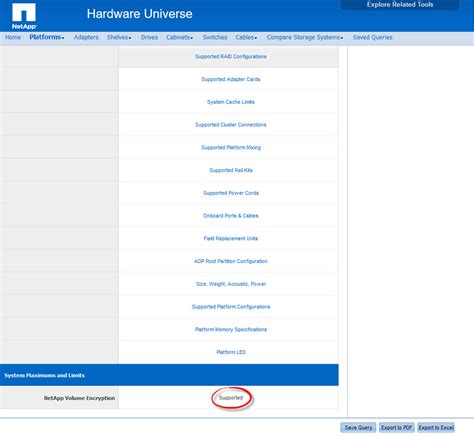474x436 pixels.
Task: Open Supported Cluster Connections link
Action: [x=231, y=125]
